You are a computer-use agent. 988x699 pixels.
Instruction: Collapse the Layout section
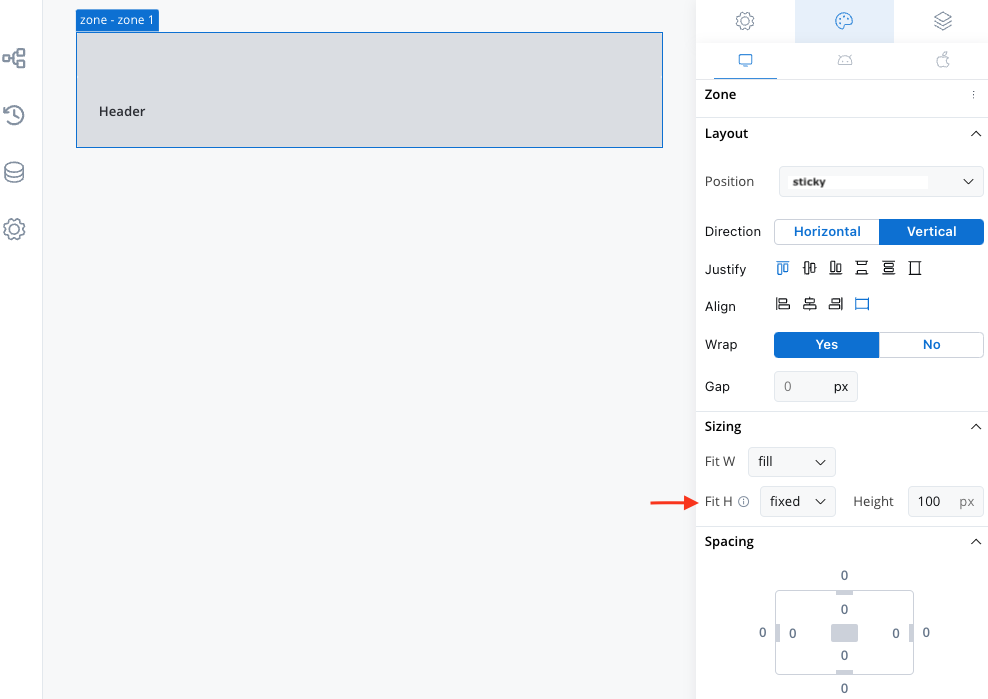[x=975, y=134]
